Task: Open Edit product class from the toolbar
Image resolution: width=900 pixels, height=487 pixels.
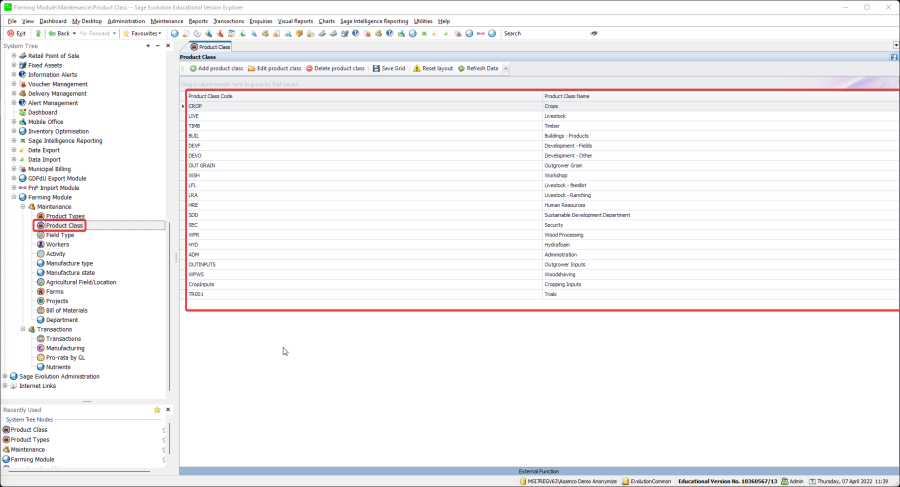Action: tap(274, 68)
